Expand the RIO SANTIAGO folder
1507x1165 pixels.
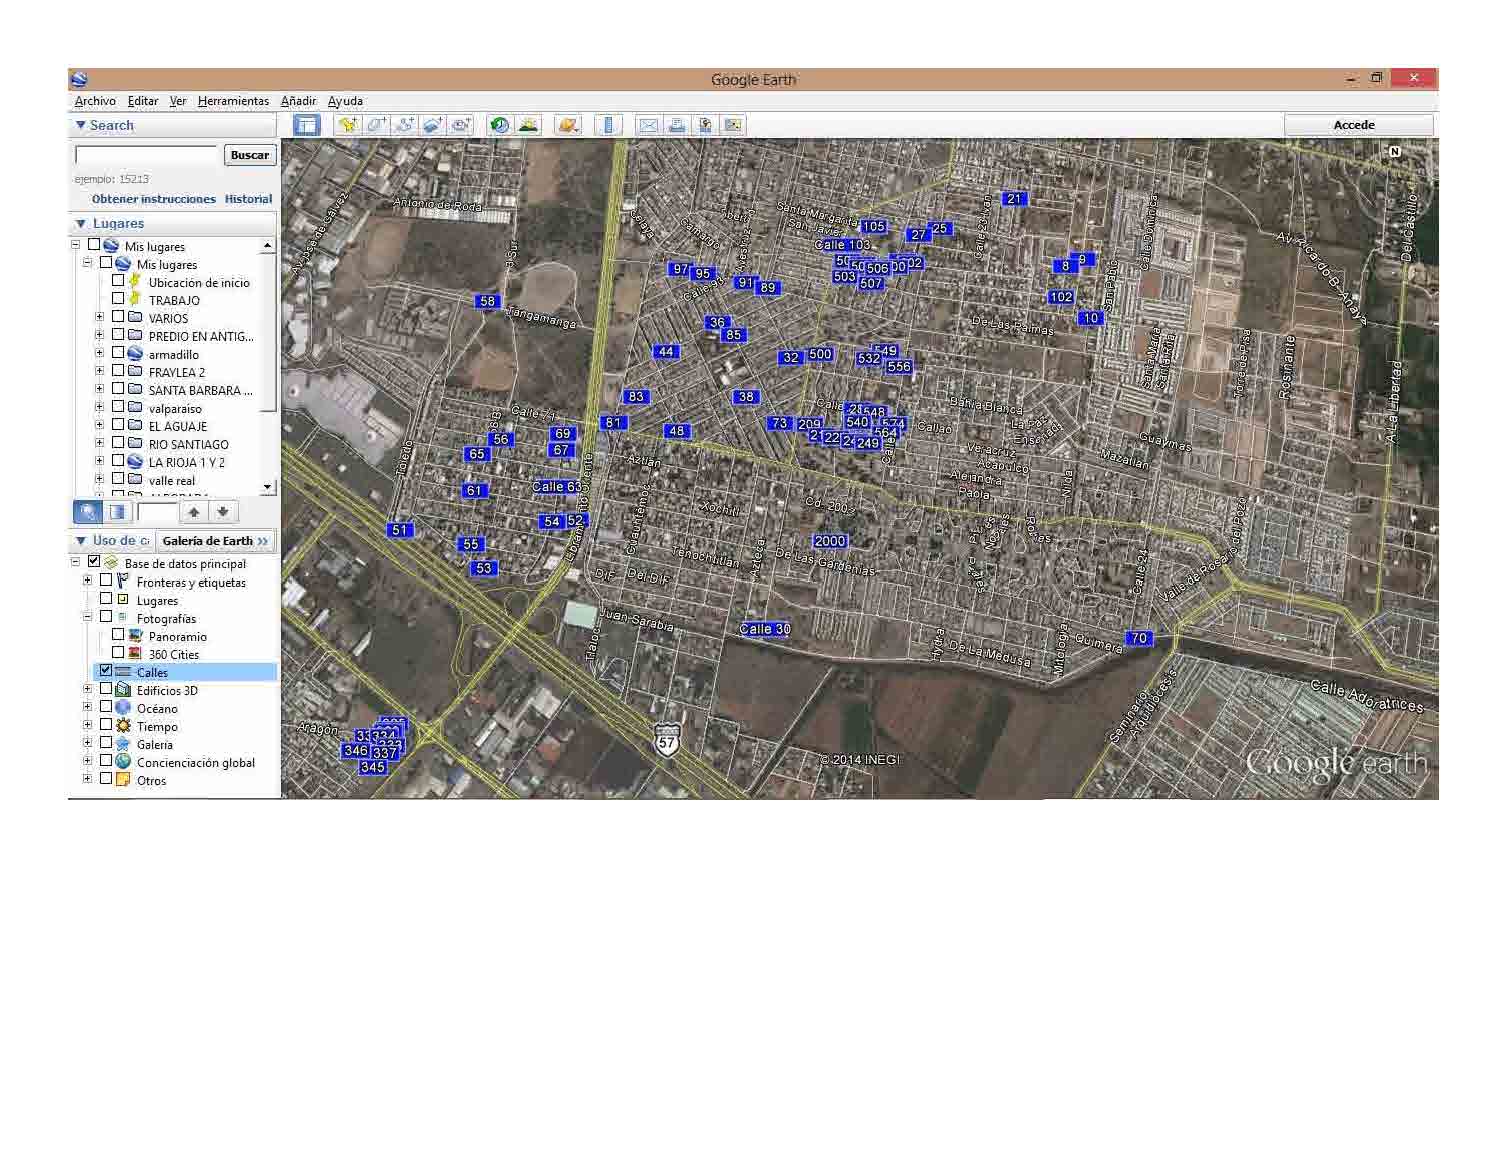(99, 443)
